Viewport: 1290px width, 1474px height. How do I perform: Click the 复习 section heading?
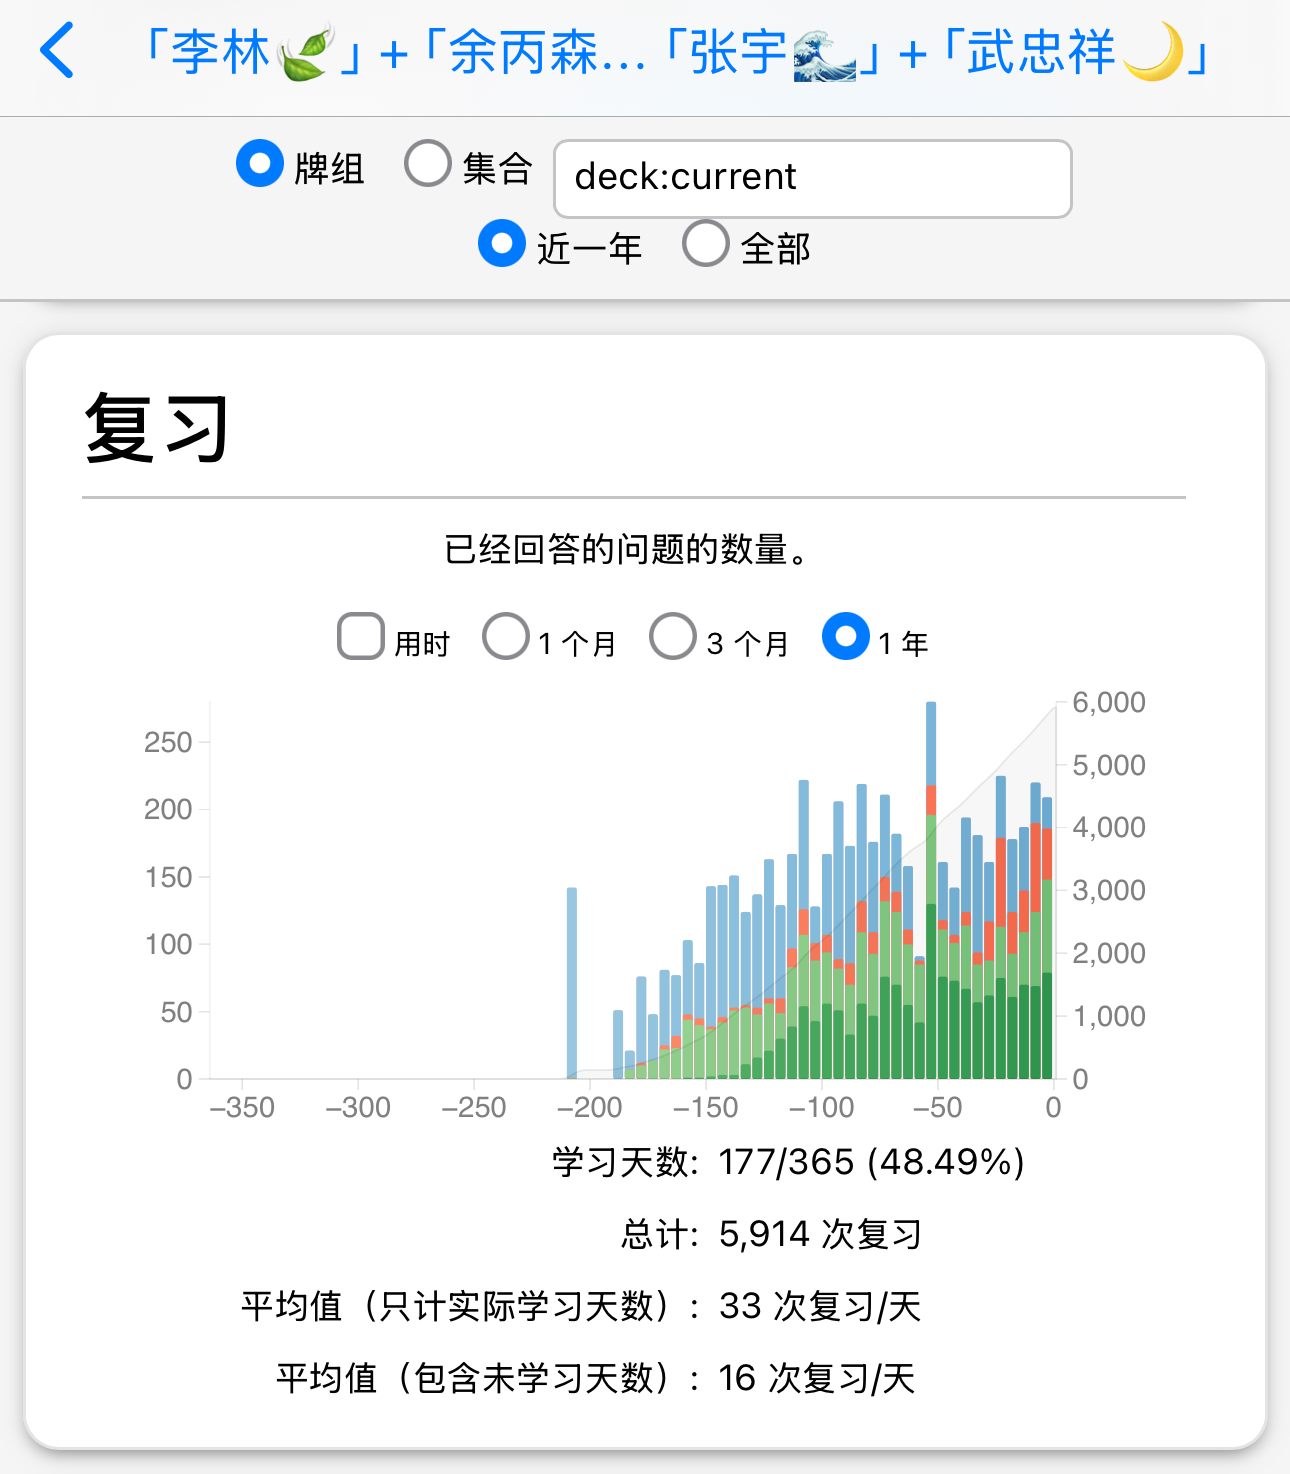[x=157, y=428]
